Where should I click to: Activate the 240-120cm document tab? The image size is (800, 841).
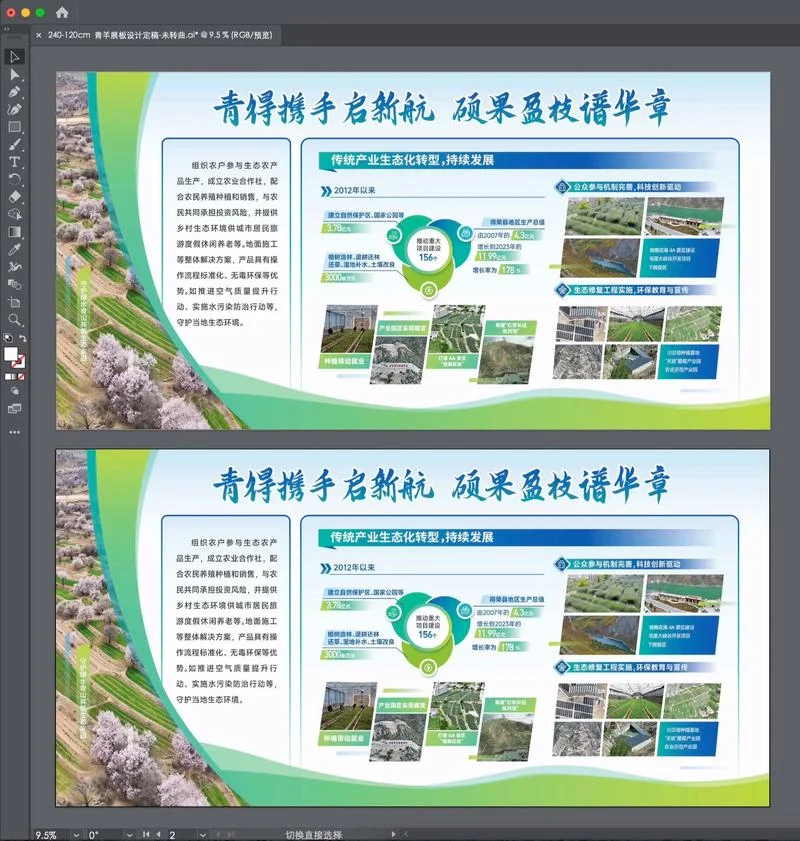(x=160, y=35)
